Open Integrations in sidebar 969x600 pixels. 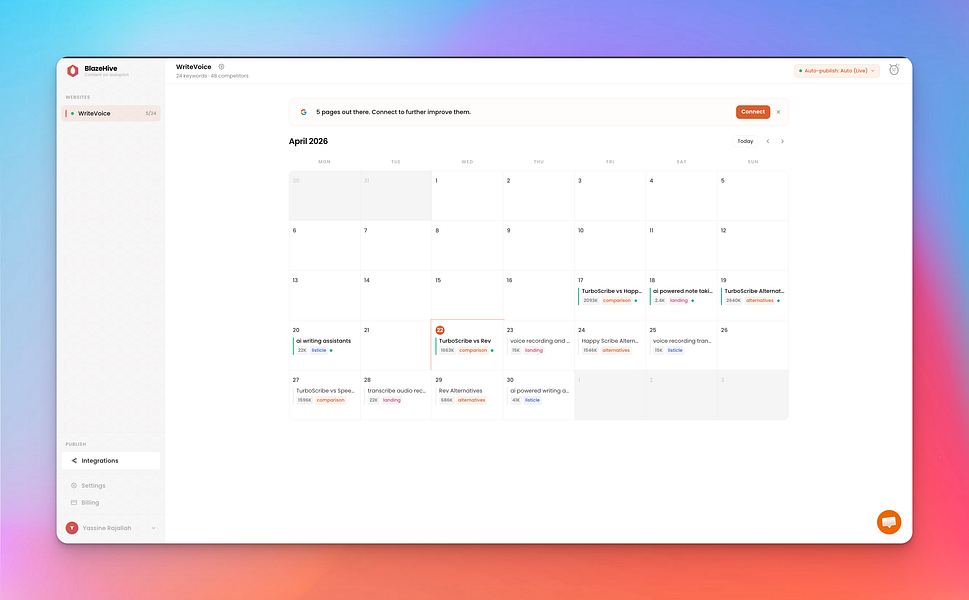pyautogui.click(x=111, y=460)
